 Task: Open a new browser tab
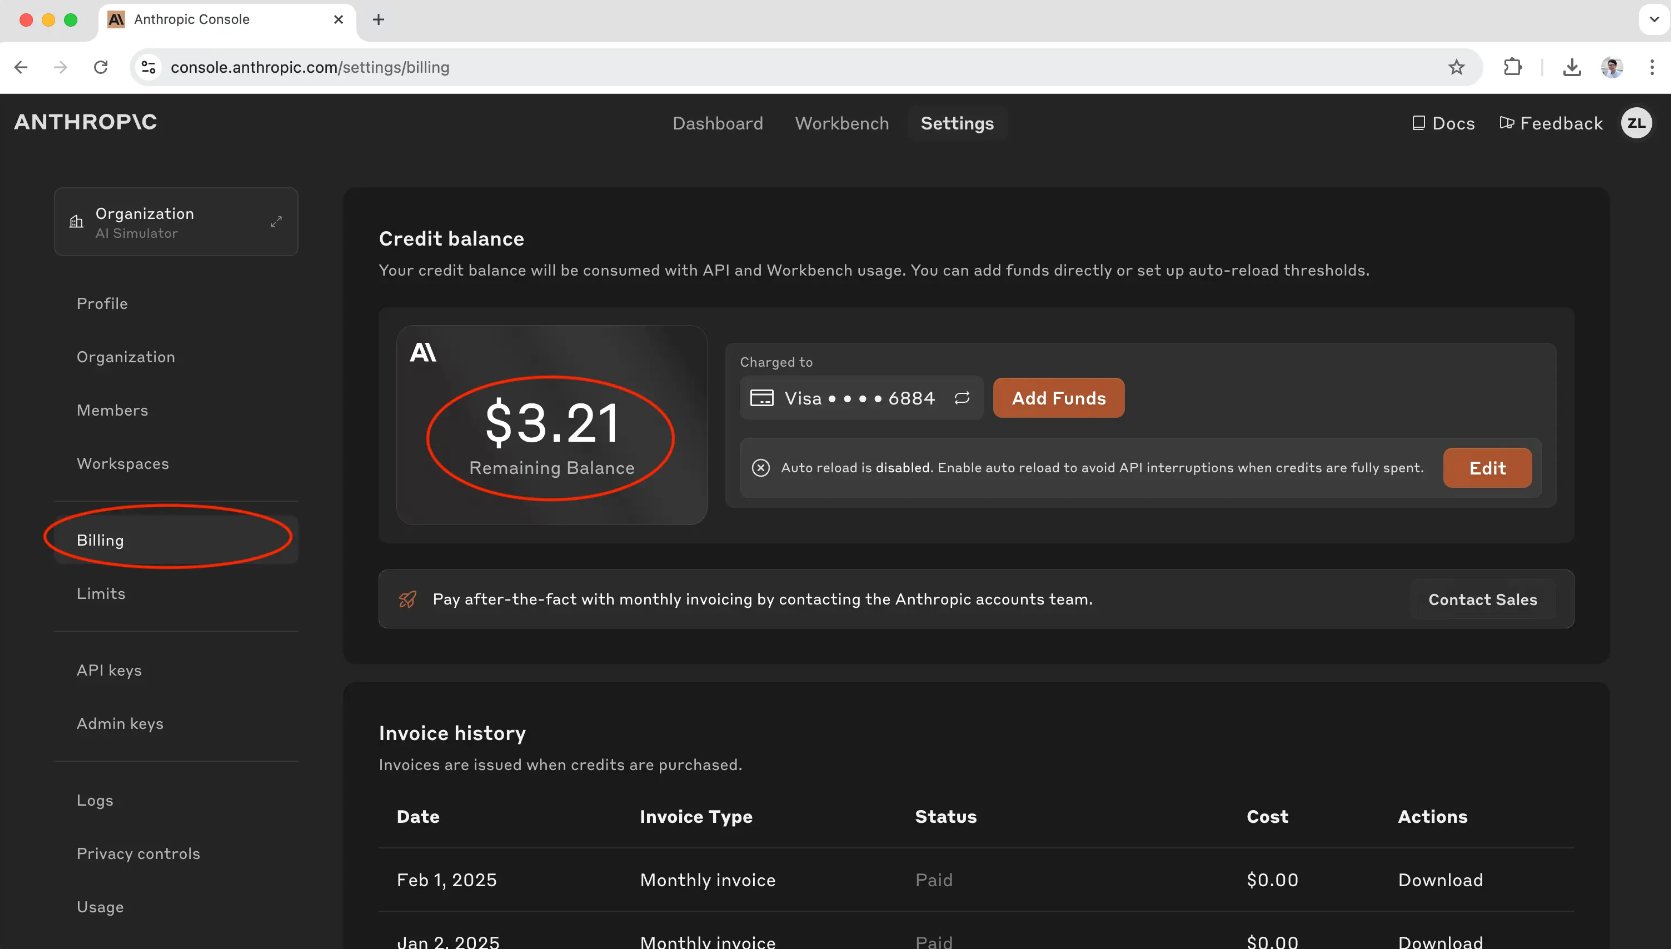click(x=378, y=19)
